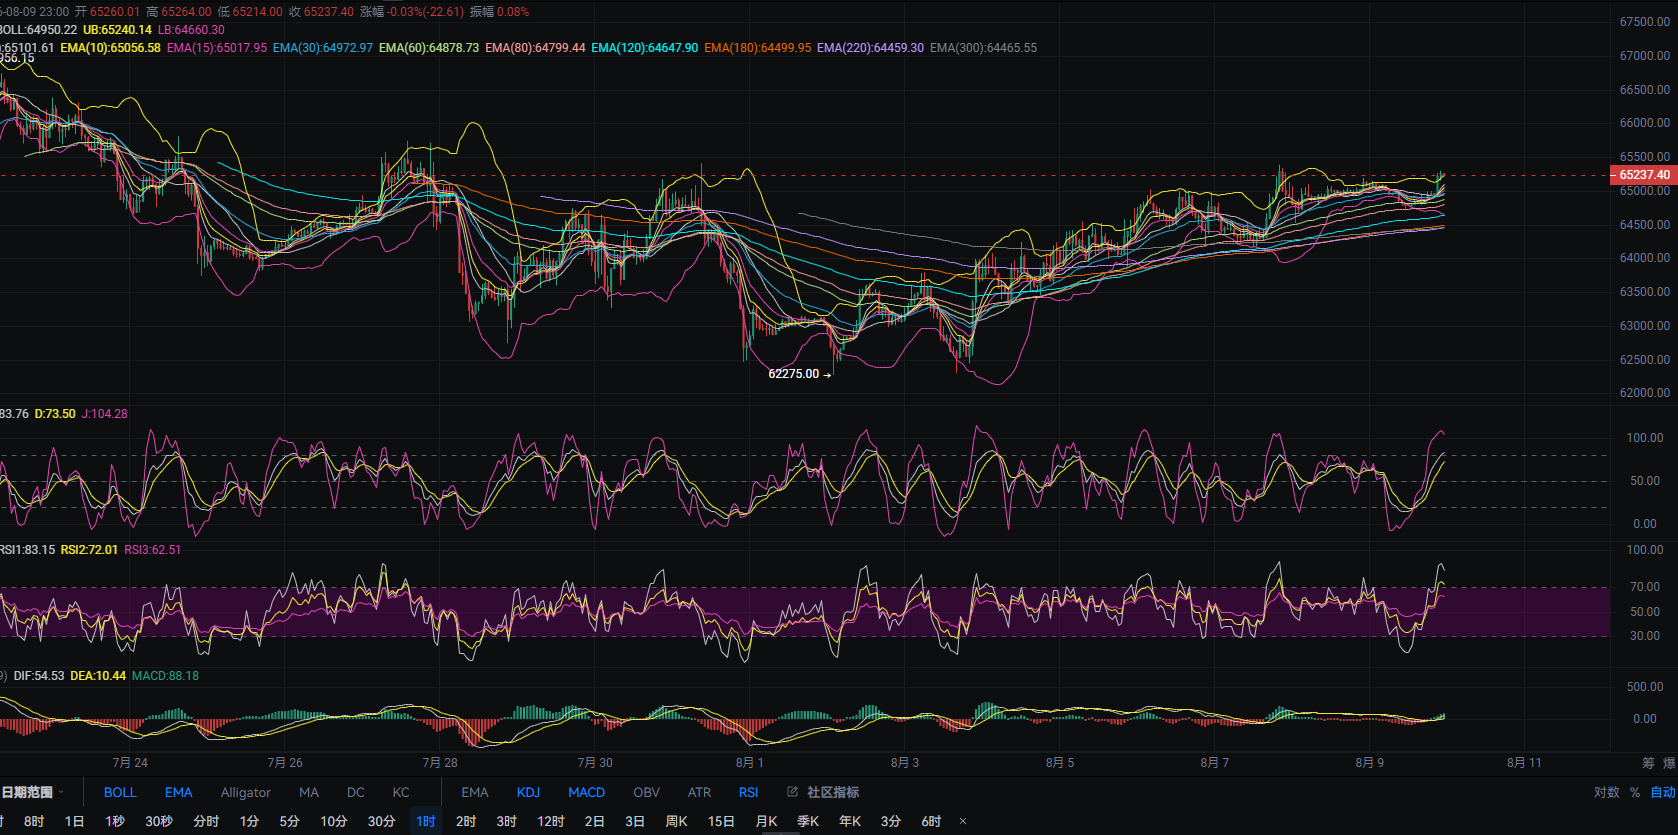Enable the OBV sub-indicator
This screenshot has width=1678, height=835.
coord(646,792)
